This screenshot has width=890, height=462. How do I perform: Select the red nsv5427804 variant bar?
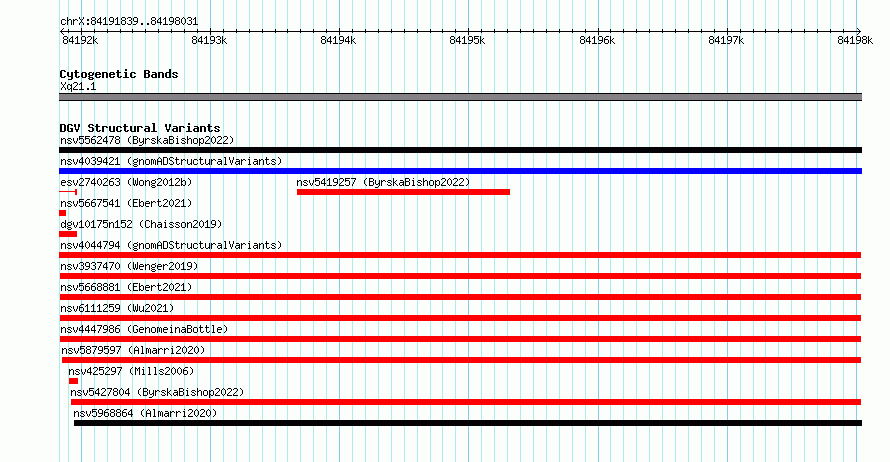466,402
